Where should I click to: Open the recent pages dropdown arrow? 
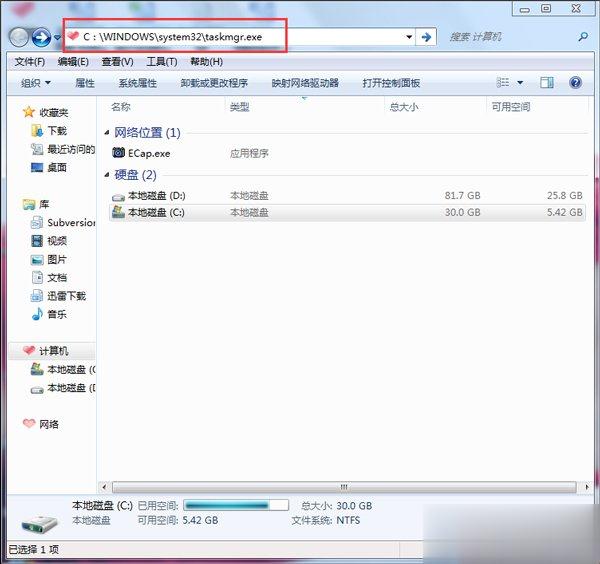[57, 37]
